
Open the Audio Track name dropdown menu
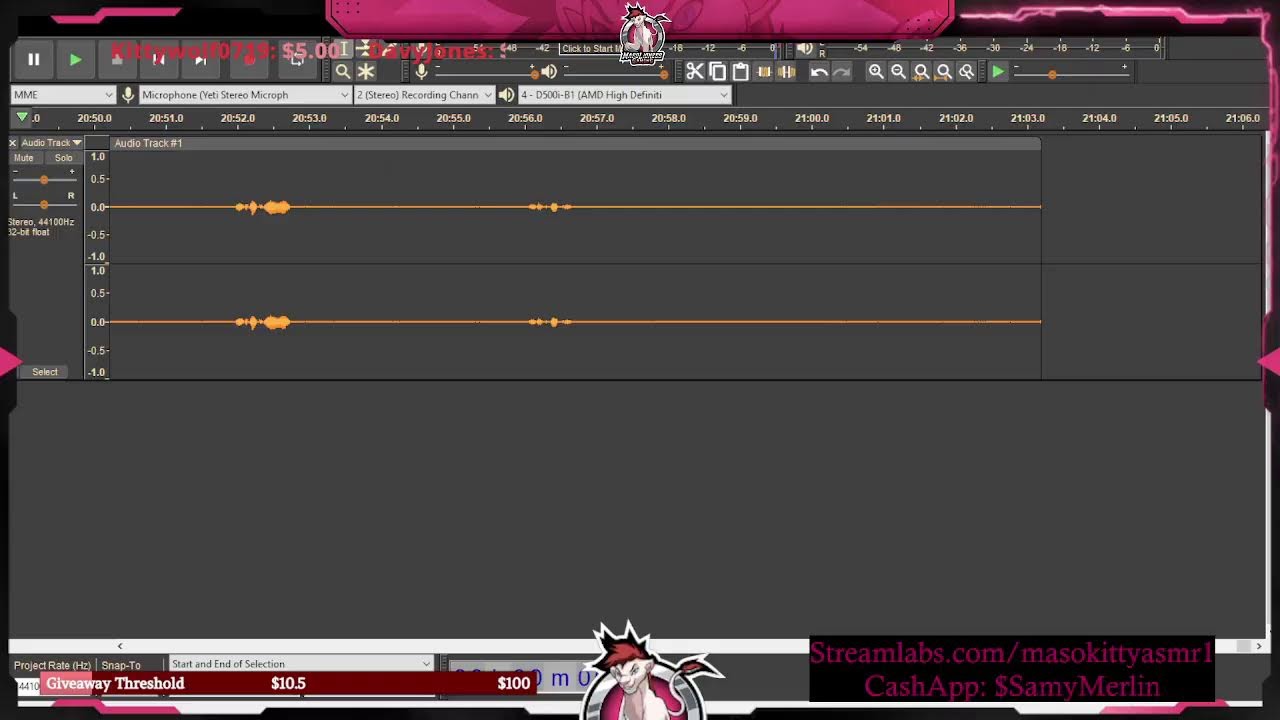[51, 143]
